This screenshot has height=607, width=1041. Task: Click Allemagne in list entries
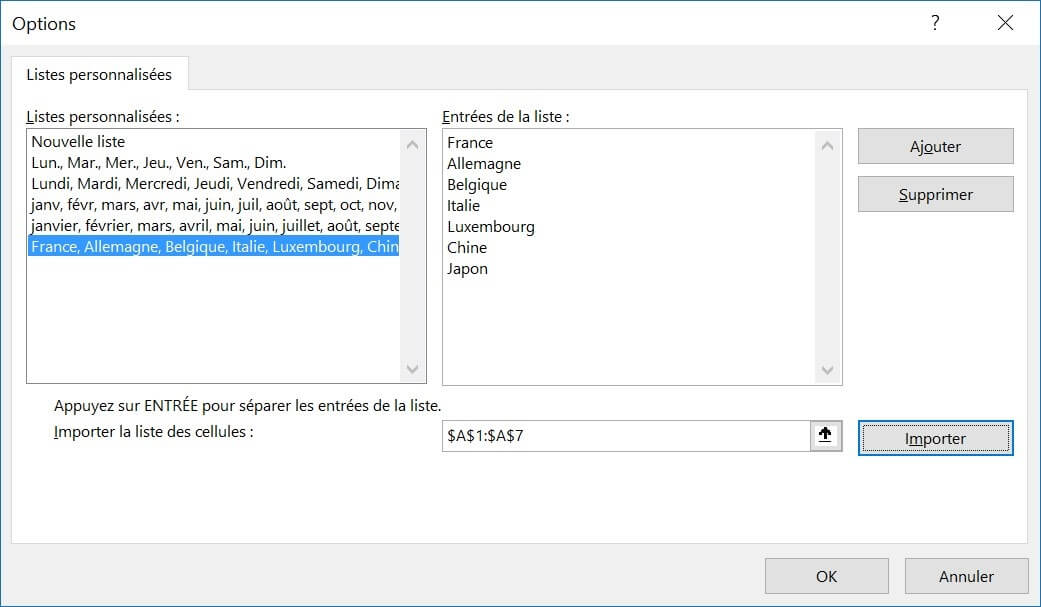[x=484, y=163]
